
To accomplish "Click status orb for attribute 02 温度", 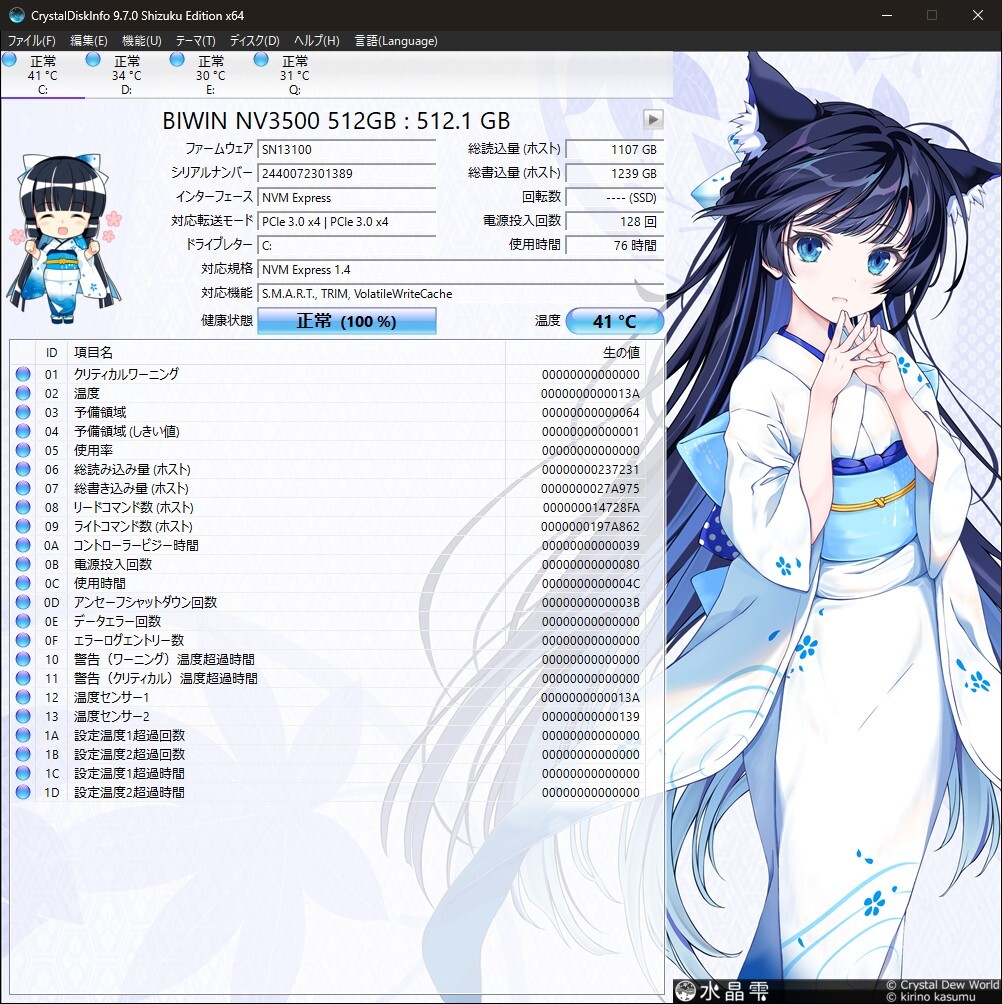I will click(23, 393).
